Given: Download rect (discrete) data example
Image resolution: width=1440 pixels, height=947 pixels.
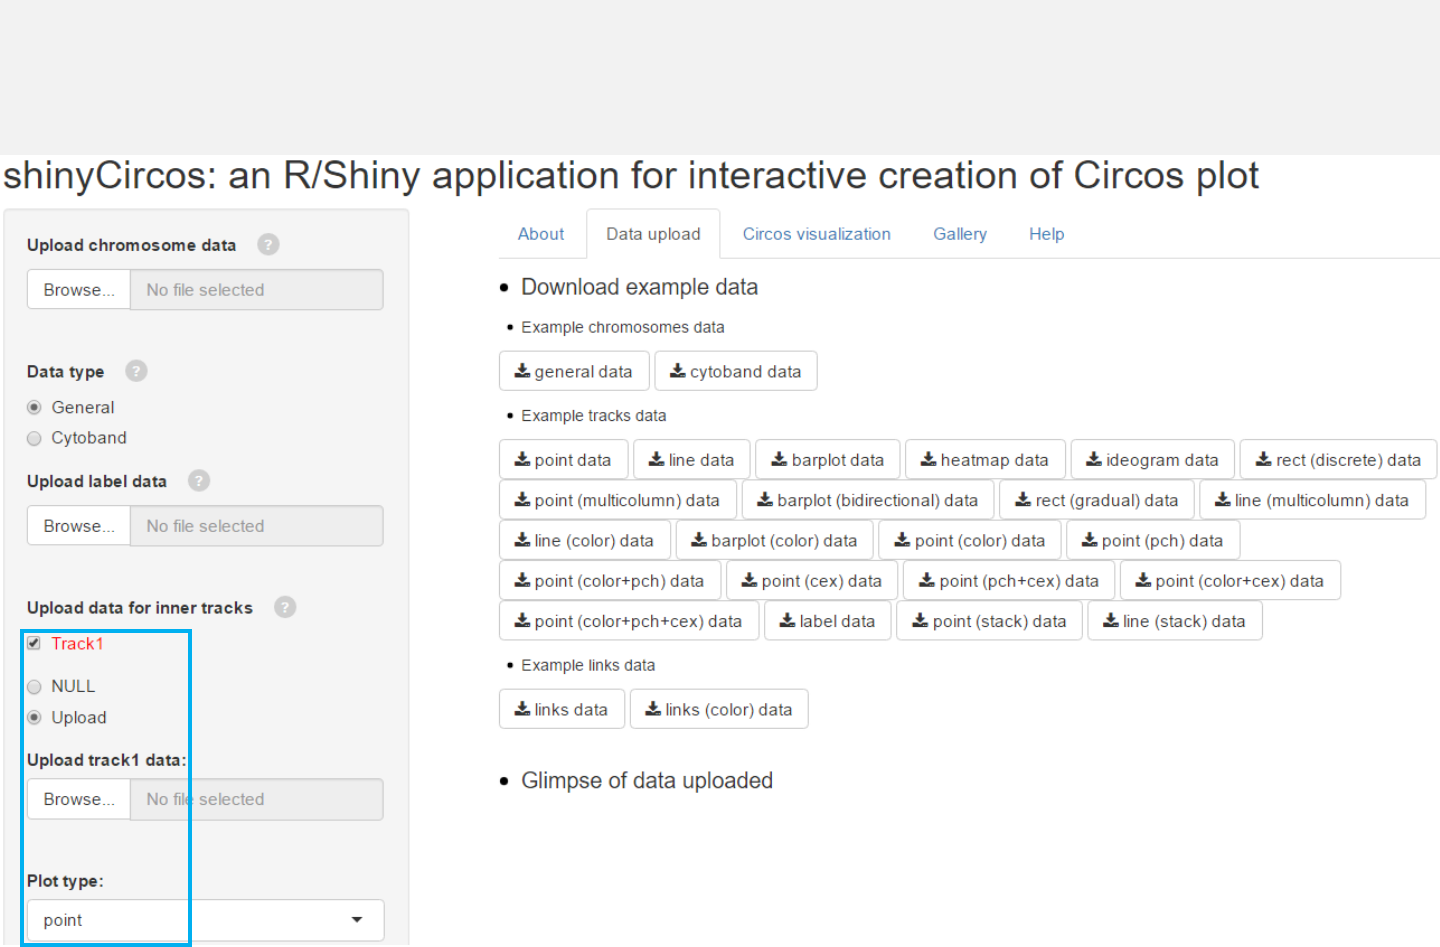Looking at the screenshot, I should 1338,460.
